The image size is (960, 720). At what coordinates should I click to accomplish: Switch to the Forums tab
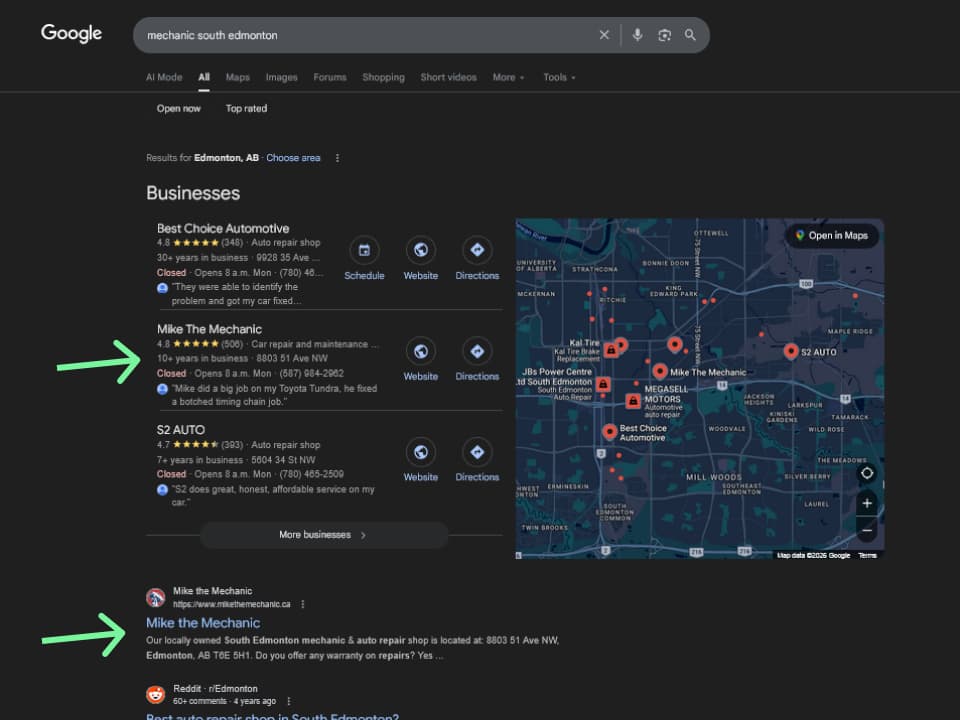pyautogui.click(x=330, y=77)
